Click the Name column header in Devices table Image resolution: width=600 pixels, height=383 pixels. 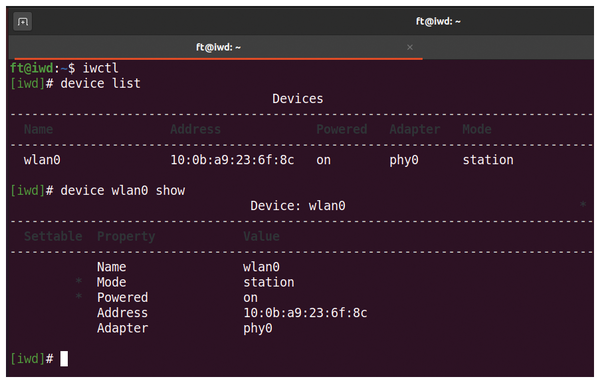pyautogui.click(x=38, y=129)
